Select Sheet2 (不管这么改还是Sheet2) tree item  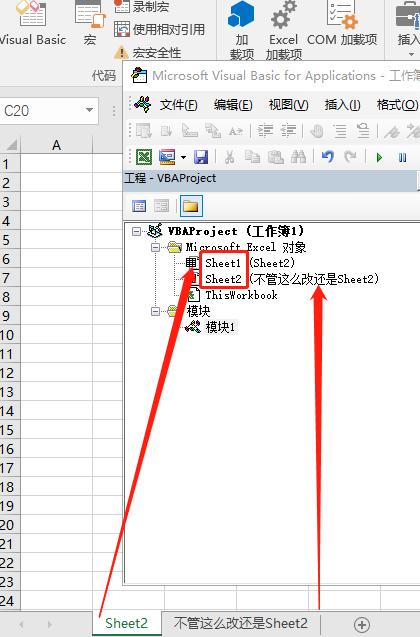pos(292,279)
